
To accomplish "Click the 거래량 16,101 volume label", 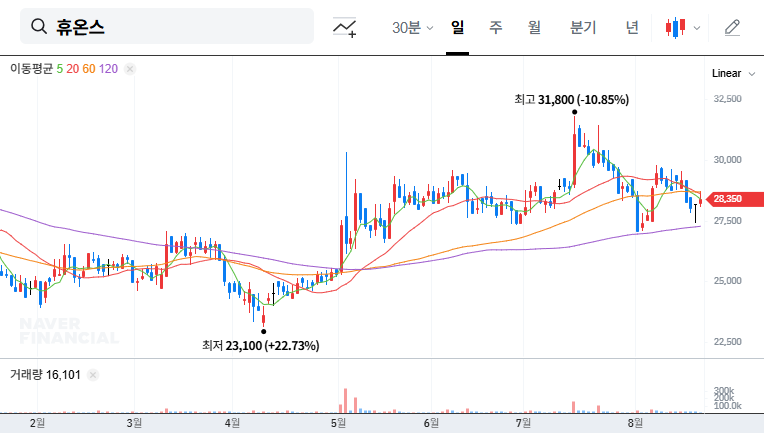I will pyautogui.click(x=44, y=375).
